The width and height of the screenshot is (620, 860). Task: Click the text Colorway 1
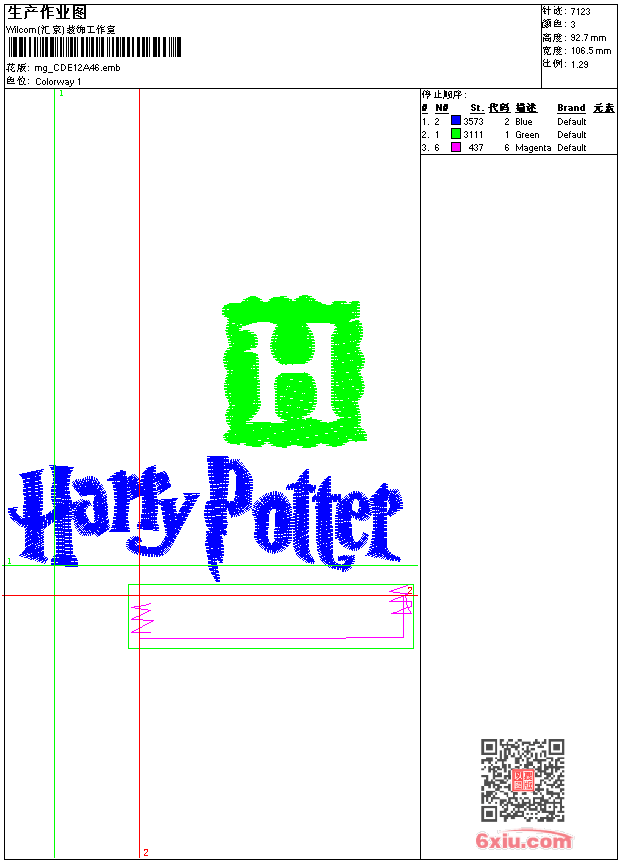coord(58,82)
